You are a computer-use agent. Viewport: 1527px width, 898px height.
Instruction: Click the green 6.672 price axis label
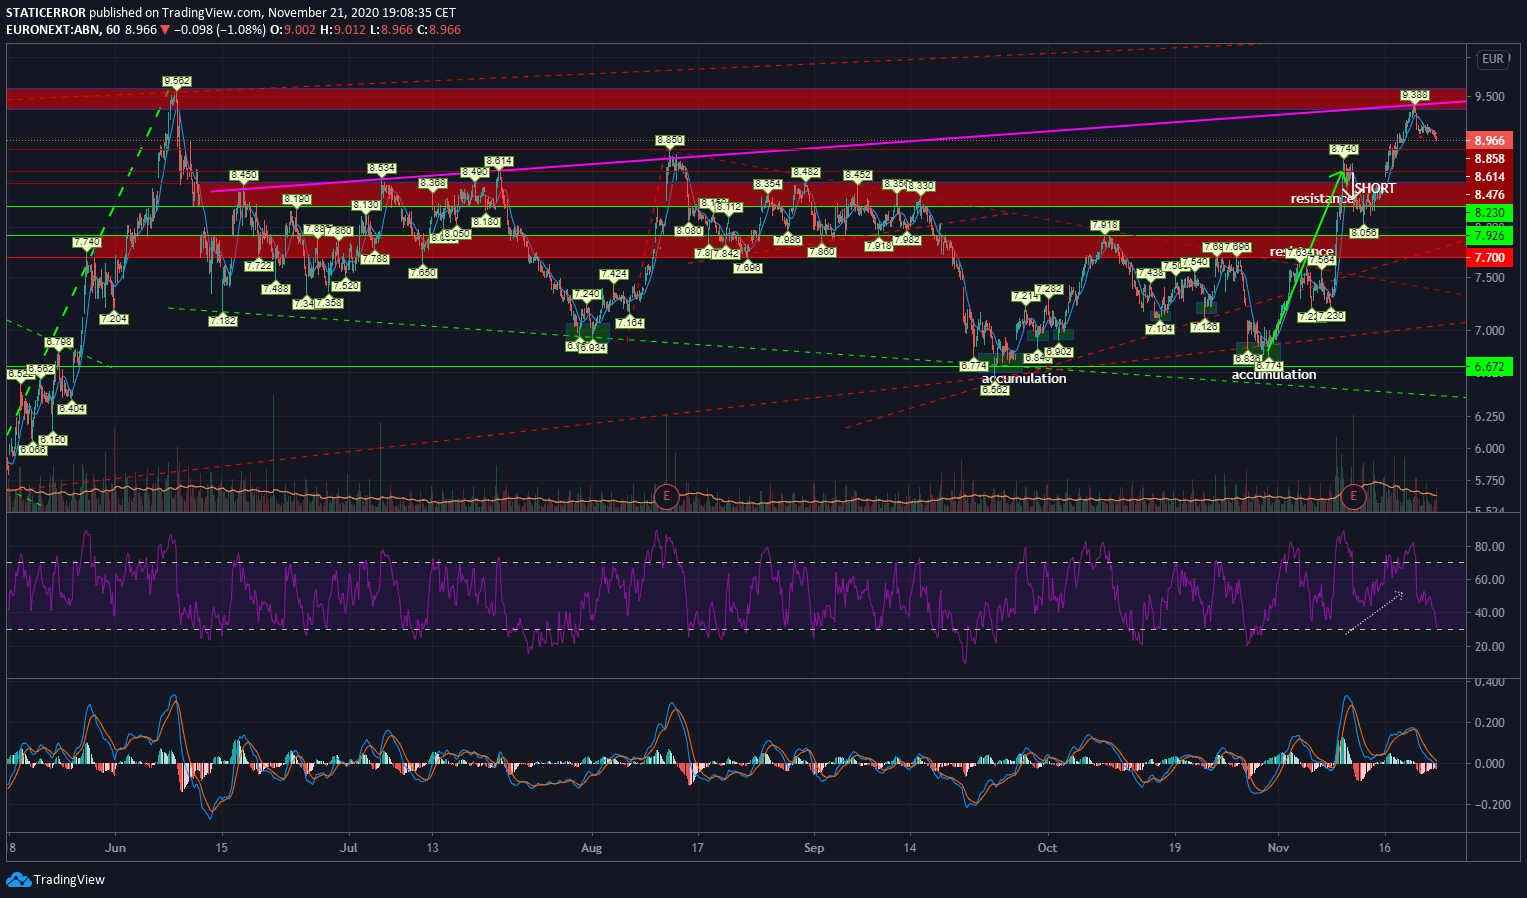1488,367
